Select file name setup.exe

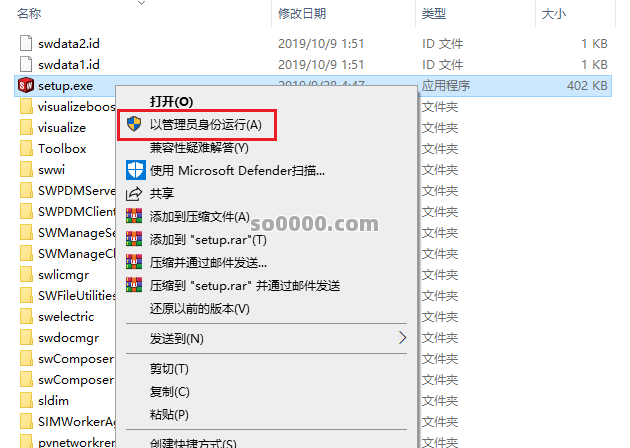pos(65,86)
